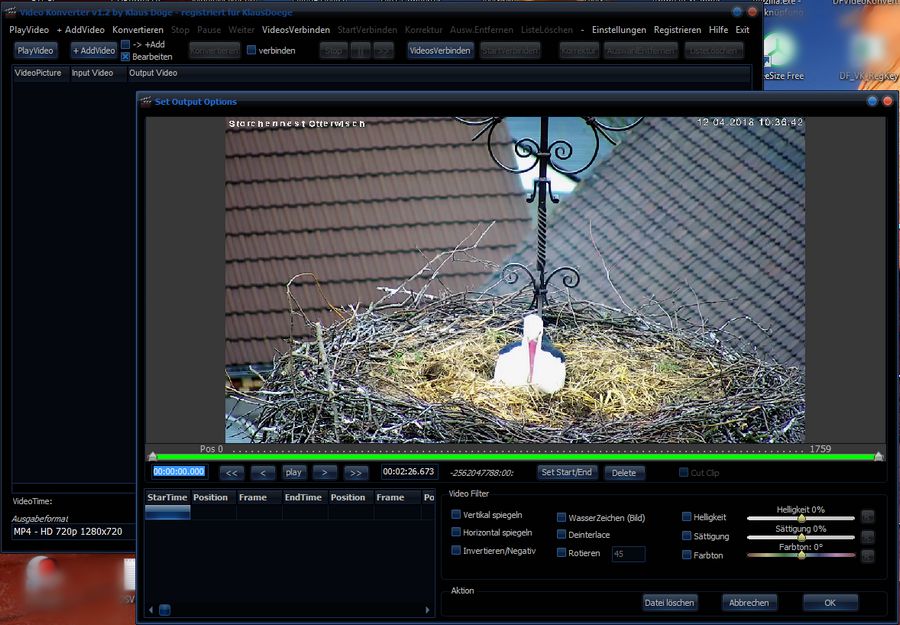Check the Invertieren/Negativ option
Image resolution: width=900 pixels, height=625 pixels.
point(456,551)
